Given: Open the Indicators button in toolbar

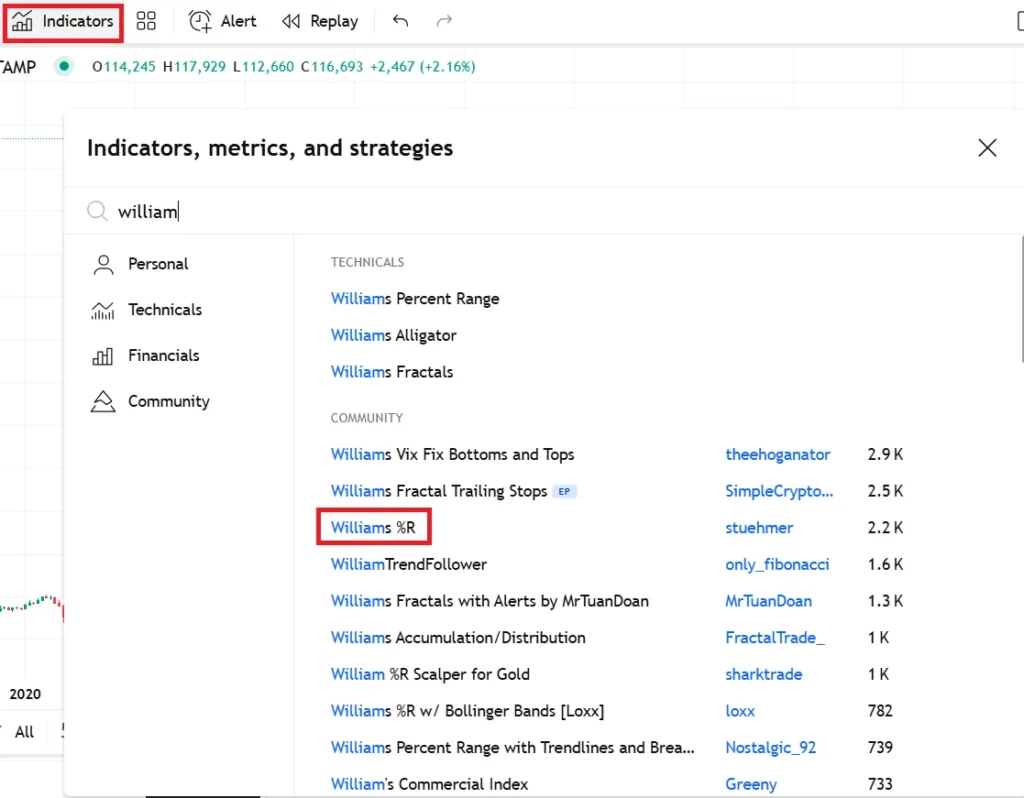Looking at the screenshot, I should [63, 22].
